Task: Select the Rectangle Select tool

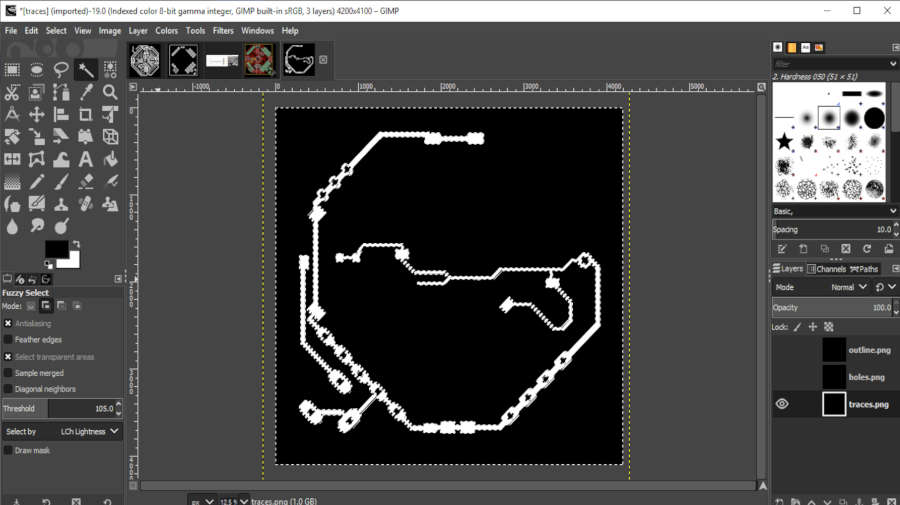Action: click(12, 70)
